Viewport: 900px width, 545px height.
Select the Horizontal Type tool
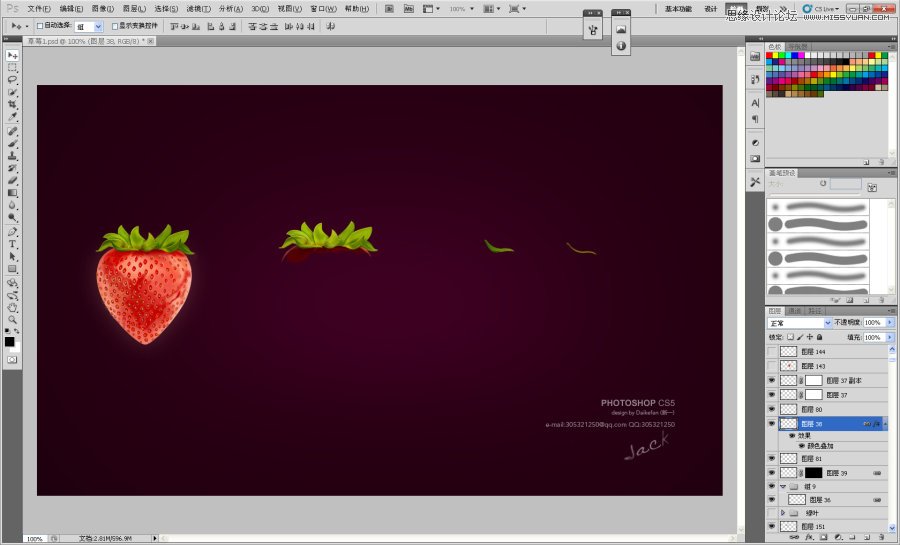coord(13,244)
